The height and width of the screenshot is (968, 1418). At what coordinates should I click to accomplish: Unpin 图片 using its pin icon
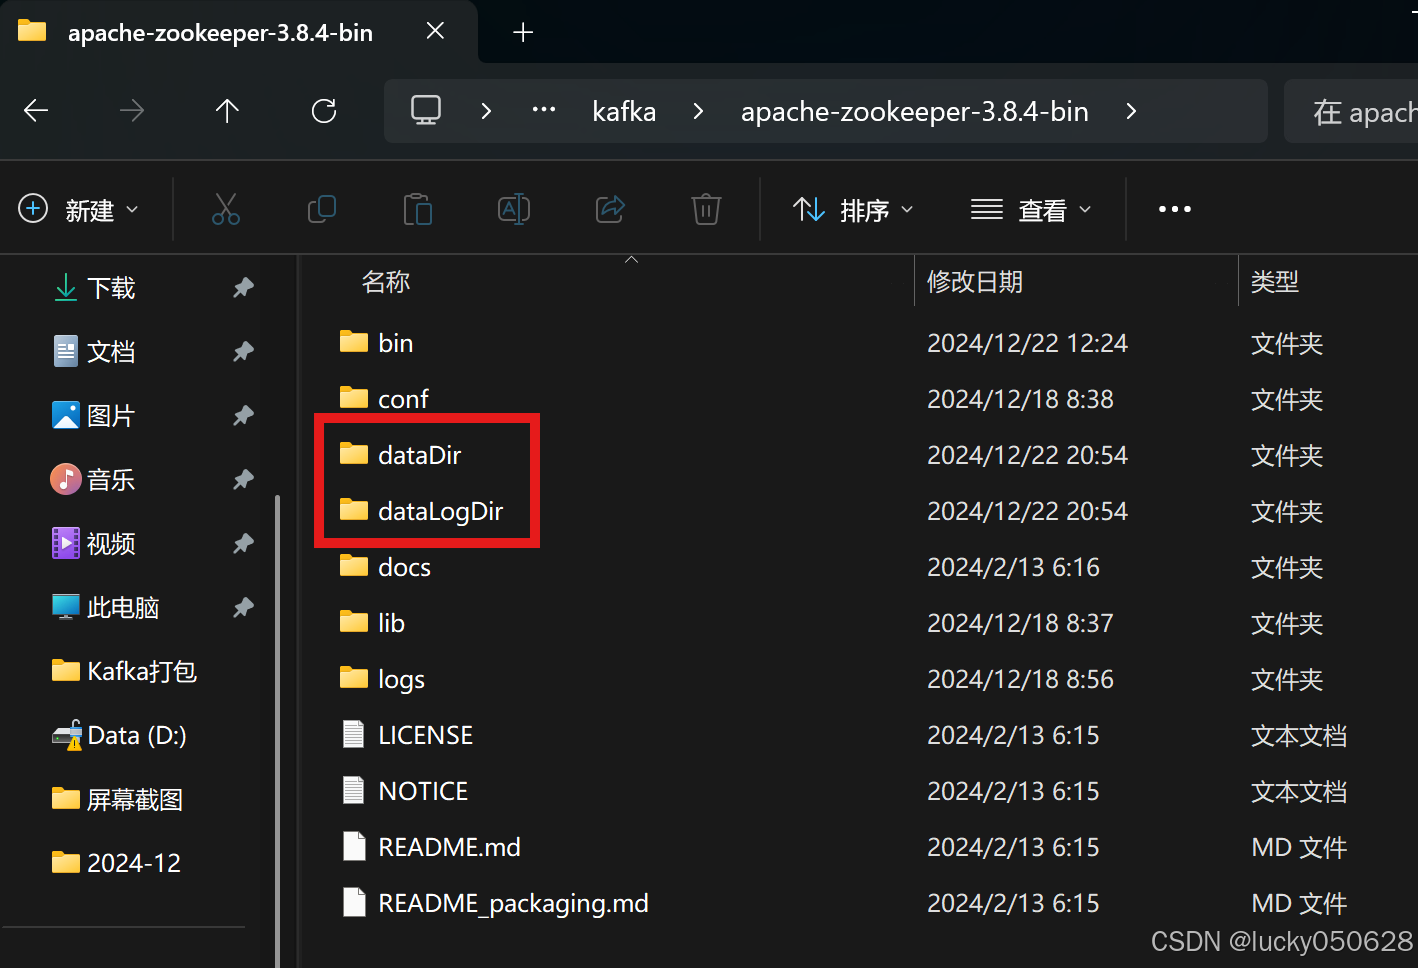click(243, 416)
